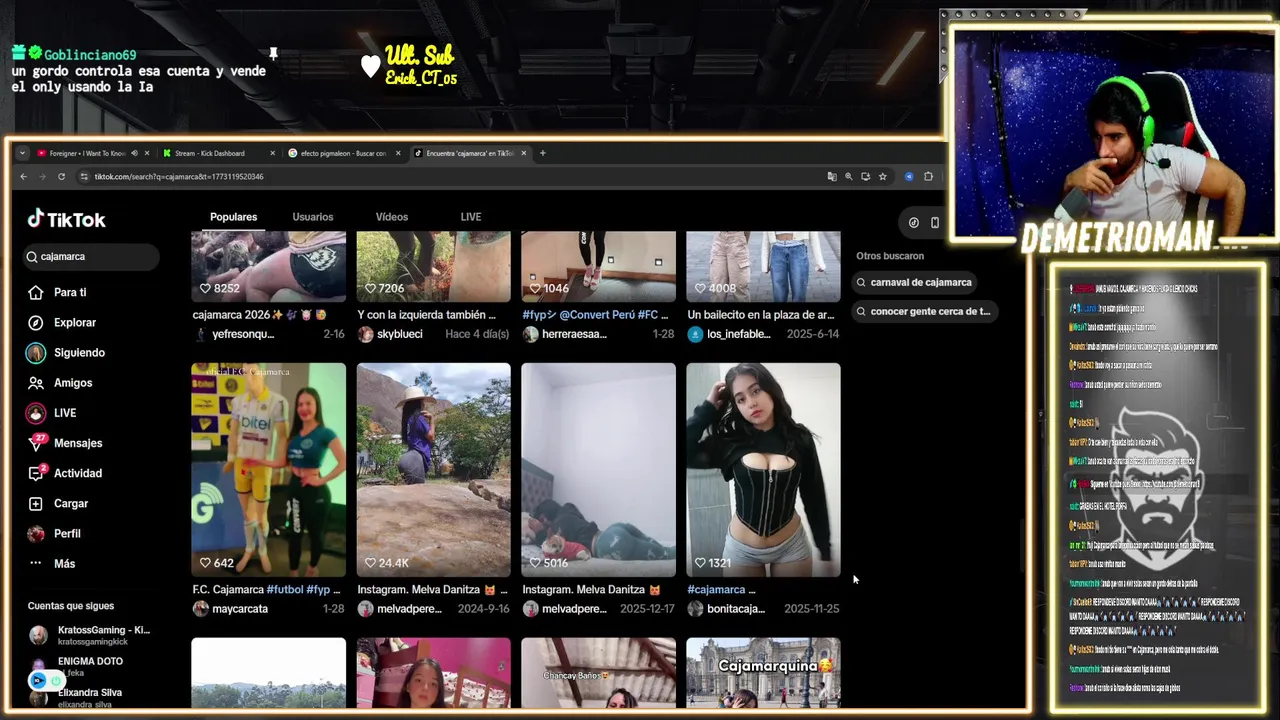The width and height of the screenshot is (1280, 720).
Task: Click the browser forward arrow
Action: [x=42, y=176]
